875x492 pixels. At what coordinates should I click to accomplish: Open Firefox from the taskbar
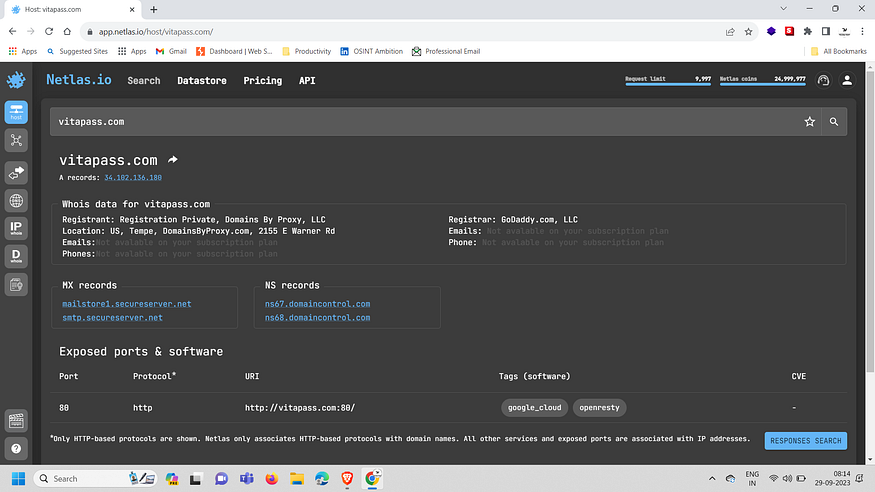[x=272, y=479]
